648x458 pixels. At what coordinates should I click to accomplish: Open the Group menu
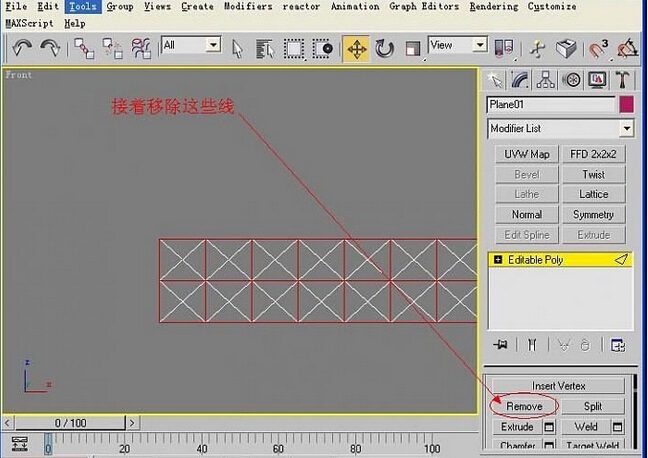click(x=120, y=7)
